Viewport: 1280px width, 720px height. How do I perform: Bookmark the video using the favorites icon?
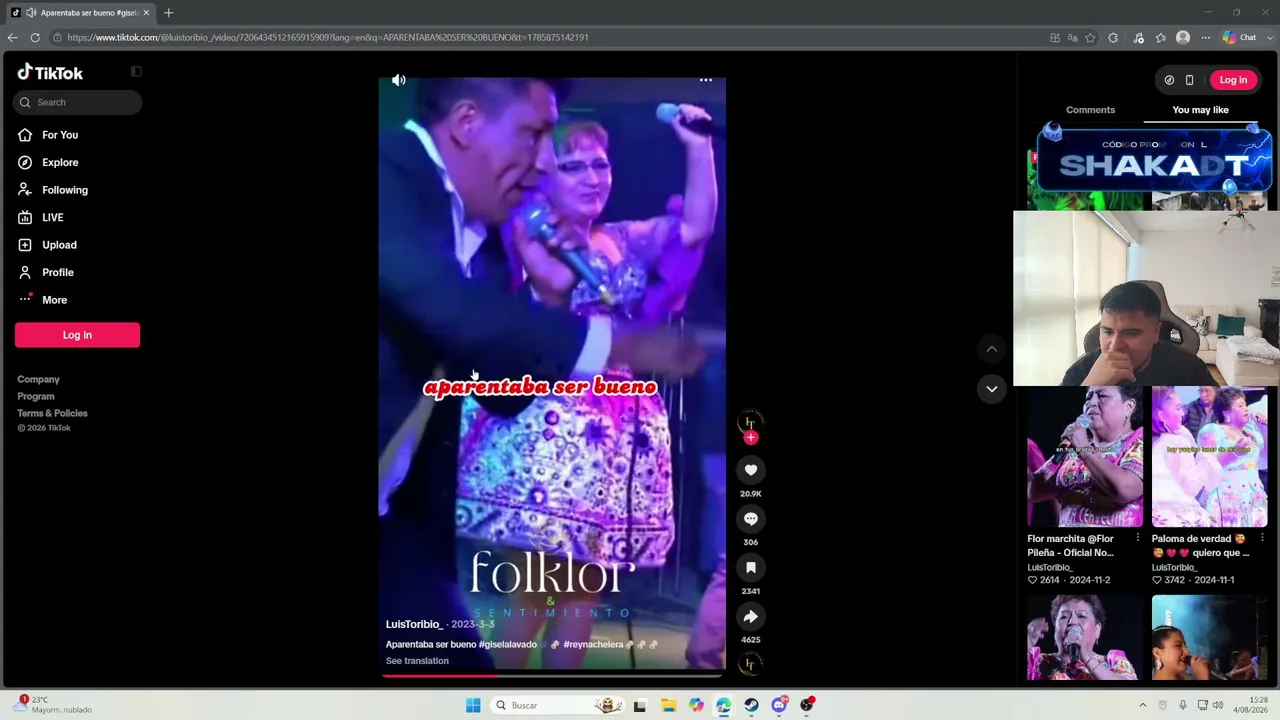tap(751, 568)
